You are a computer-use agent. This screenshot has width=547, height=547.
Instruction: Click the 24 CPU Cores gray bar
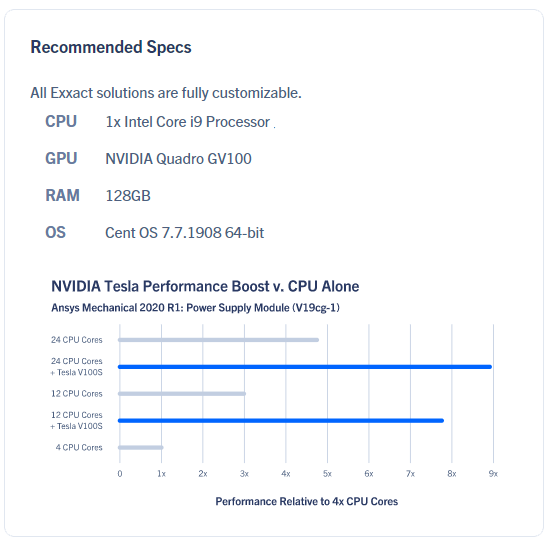coord(218,340)
